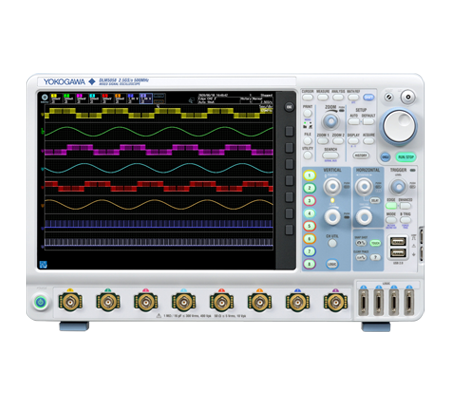
Task: Push the round blue key beside RUN/STOP
Action: click(x=385, y=157)
